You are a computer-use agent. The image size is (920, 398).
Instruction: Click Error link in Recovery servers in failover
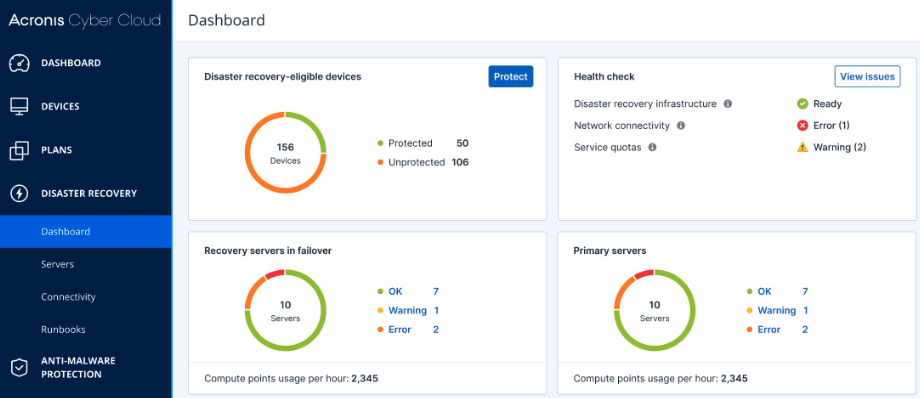pos(400,330)
